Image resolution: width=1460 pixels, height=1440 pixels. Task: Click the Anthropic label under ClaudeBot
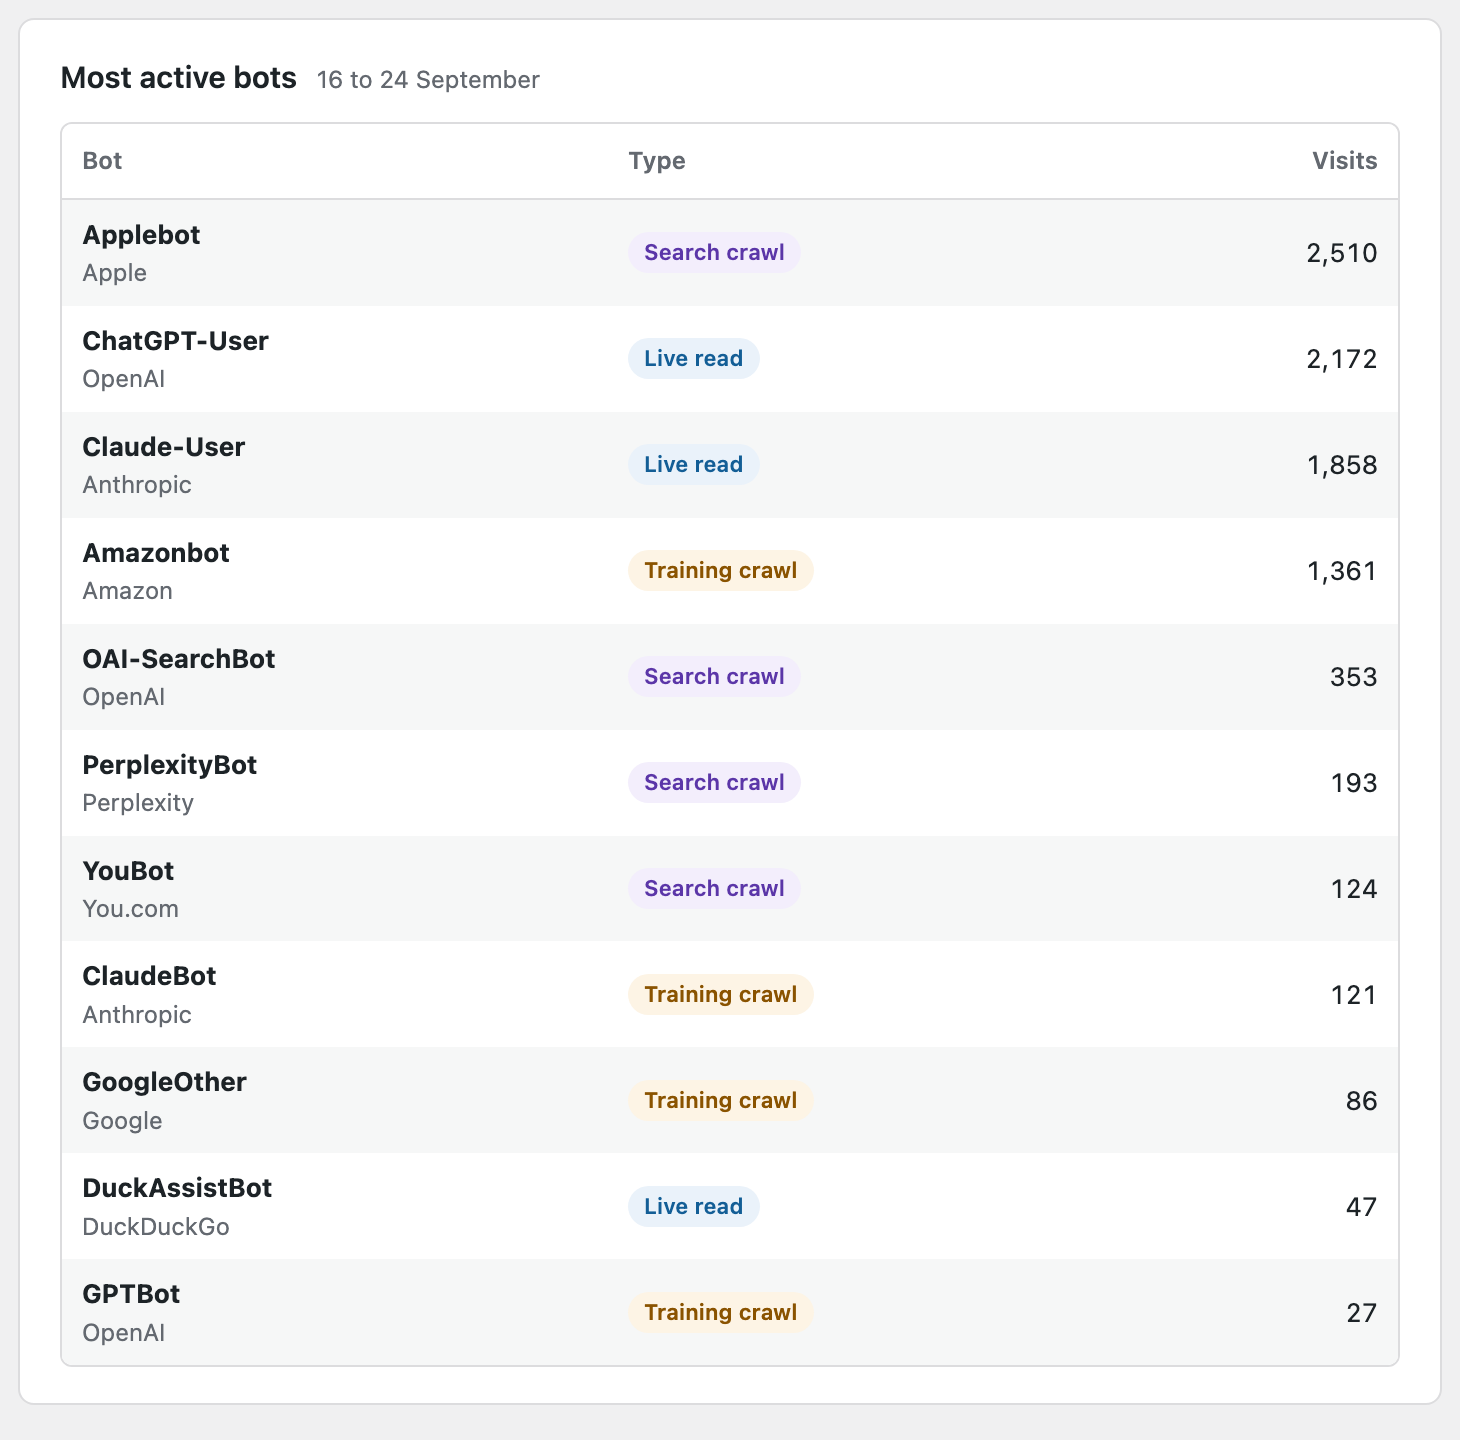pos(137,1015)
